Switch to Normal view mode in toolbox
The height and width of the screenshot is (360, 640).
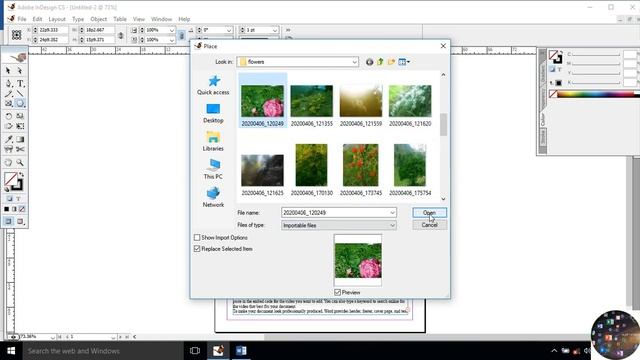coord(8,222)
